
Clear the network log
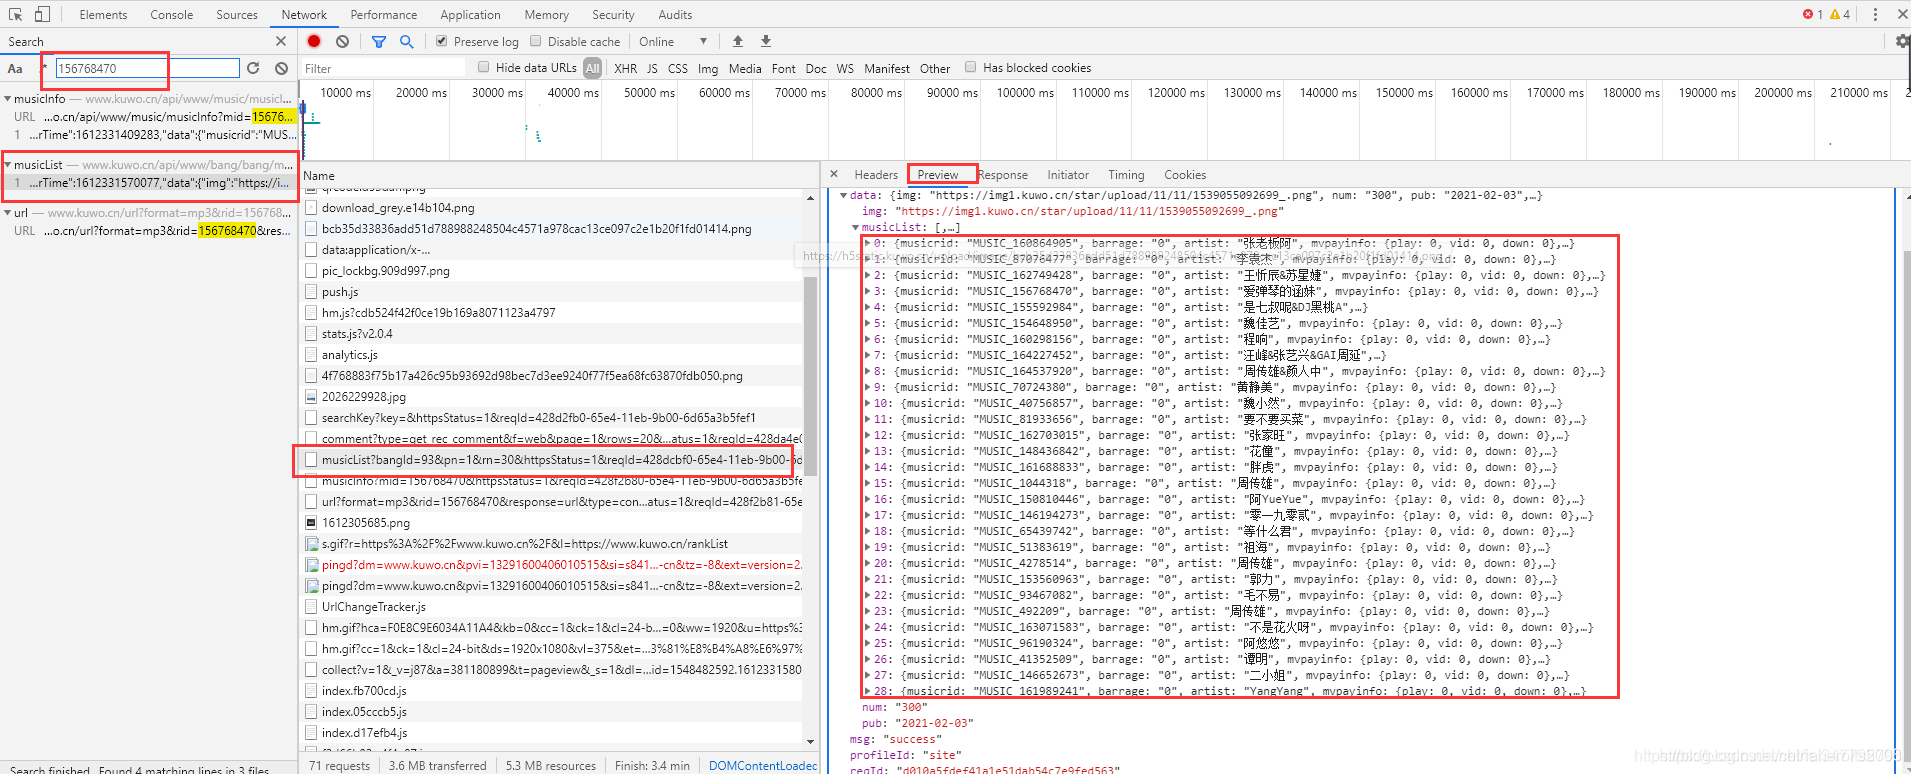pos(343,41)
